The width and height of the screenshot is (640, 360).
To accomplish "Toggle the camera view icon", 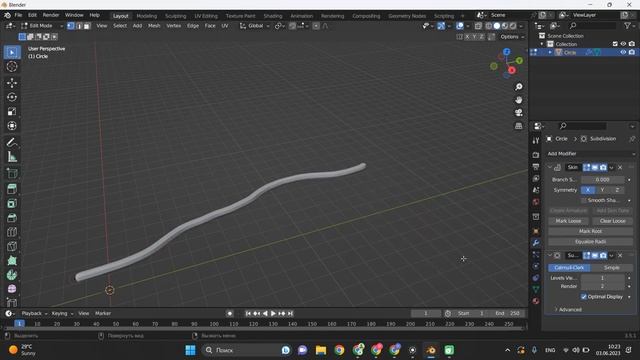I will click(x=518, y=113).
